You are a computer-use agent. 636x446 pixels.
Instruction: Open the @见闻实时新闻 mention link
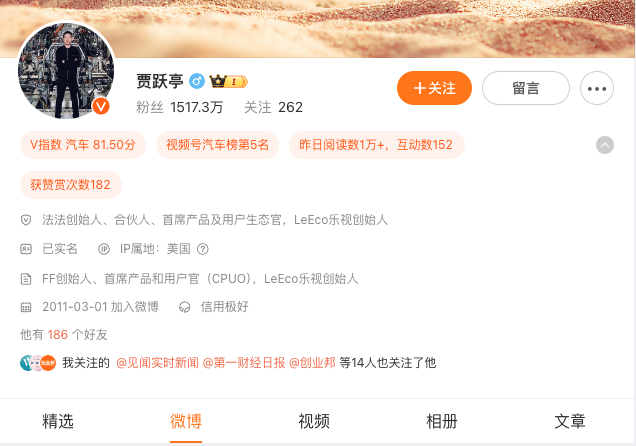(x=157, y=363)
